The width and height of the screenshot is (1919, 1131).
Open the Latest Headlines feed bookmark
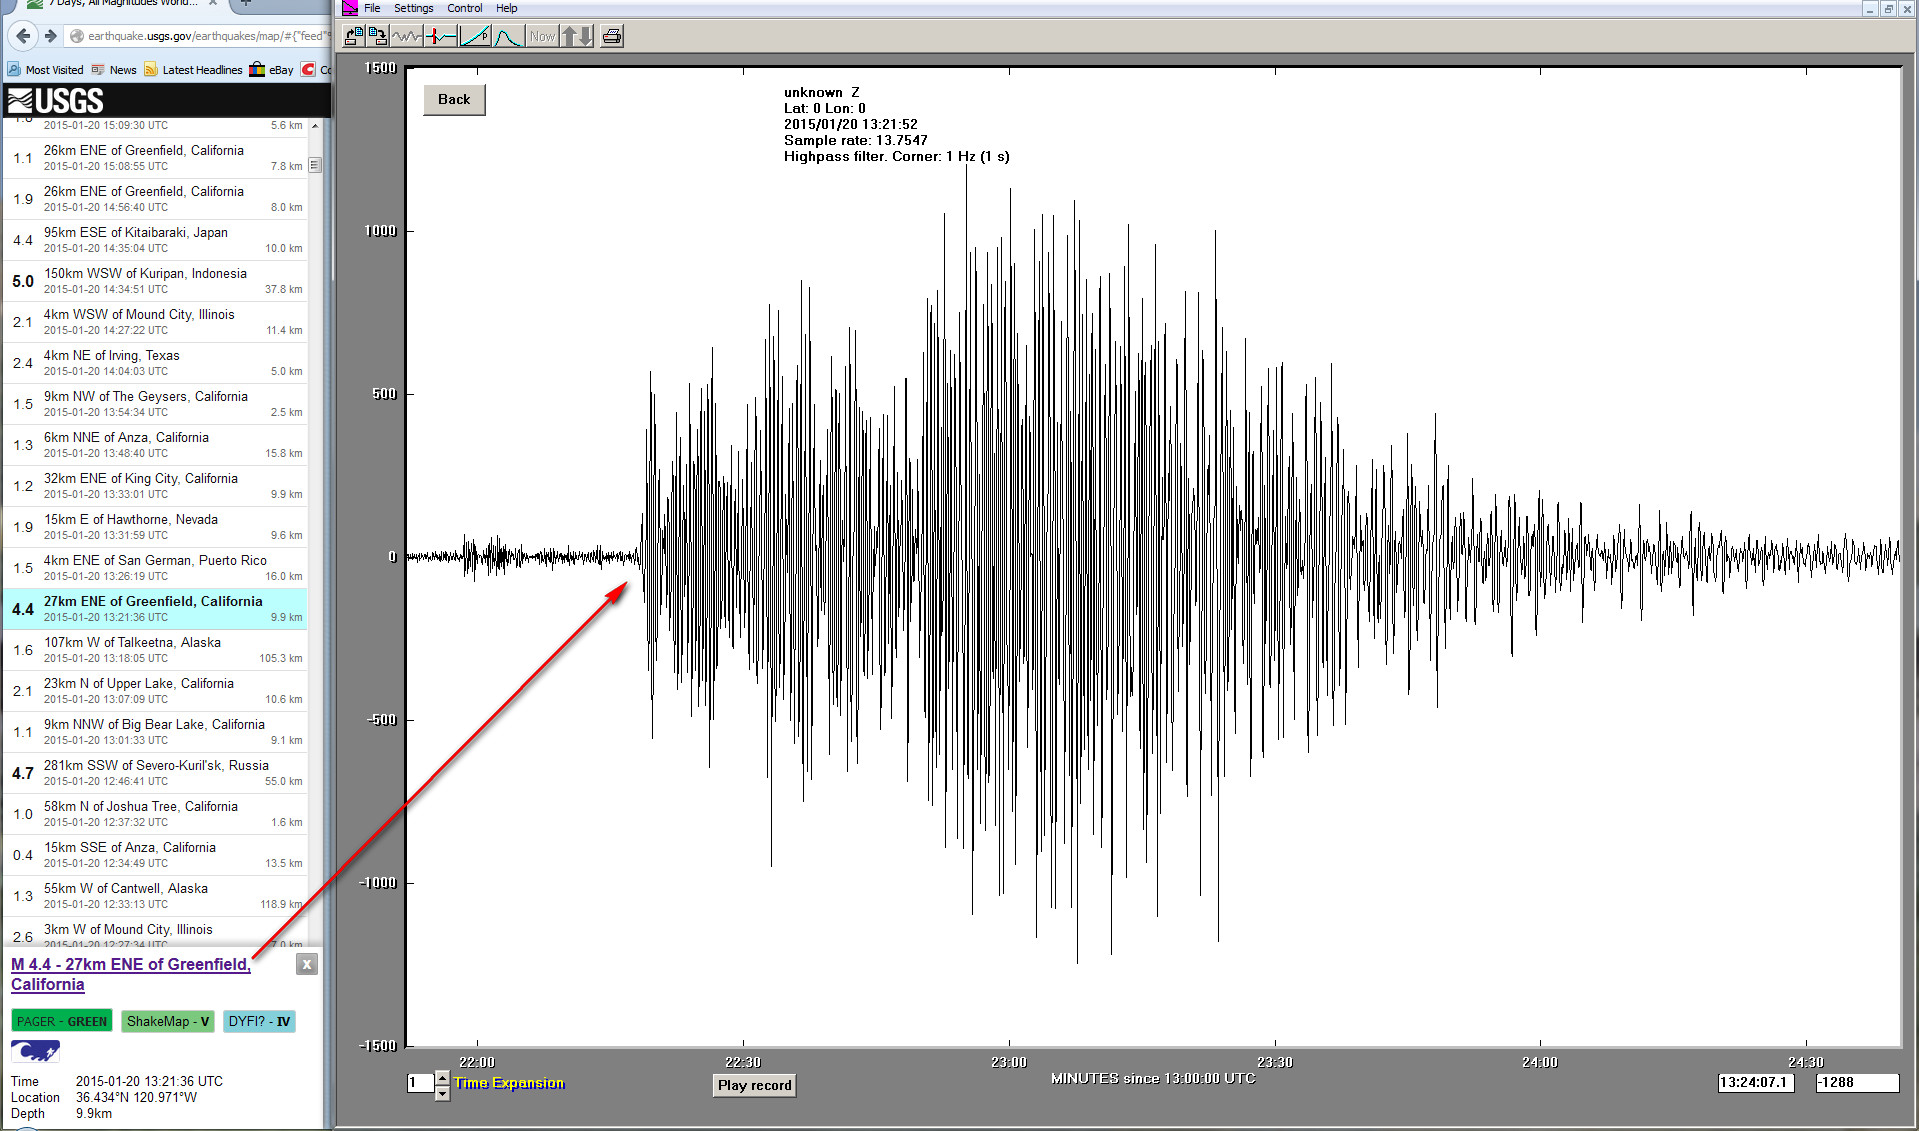(193, 70)
